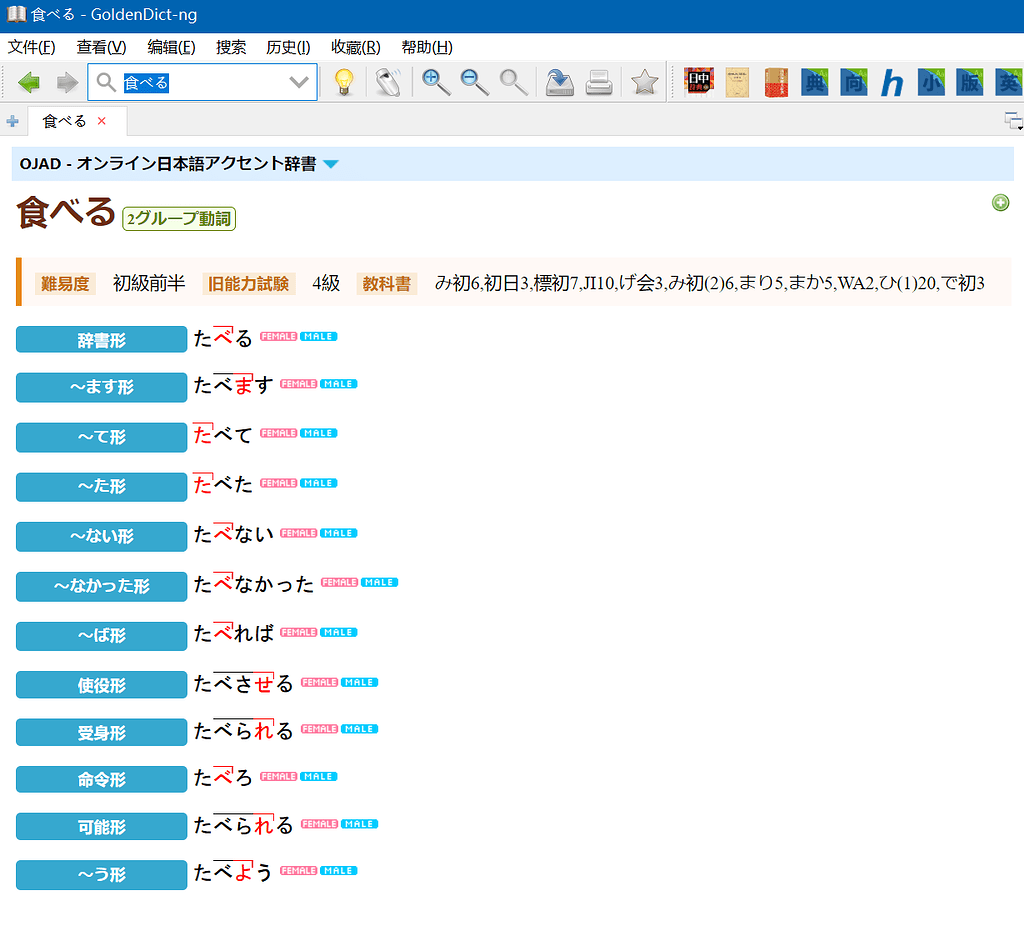Image resolution: width=1024 pixels, height=930 pixels.
Task: Click the 2グループ動詞 badge
Action: pos(179,219)
